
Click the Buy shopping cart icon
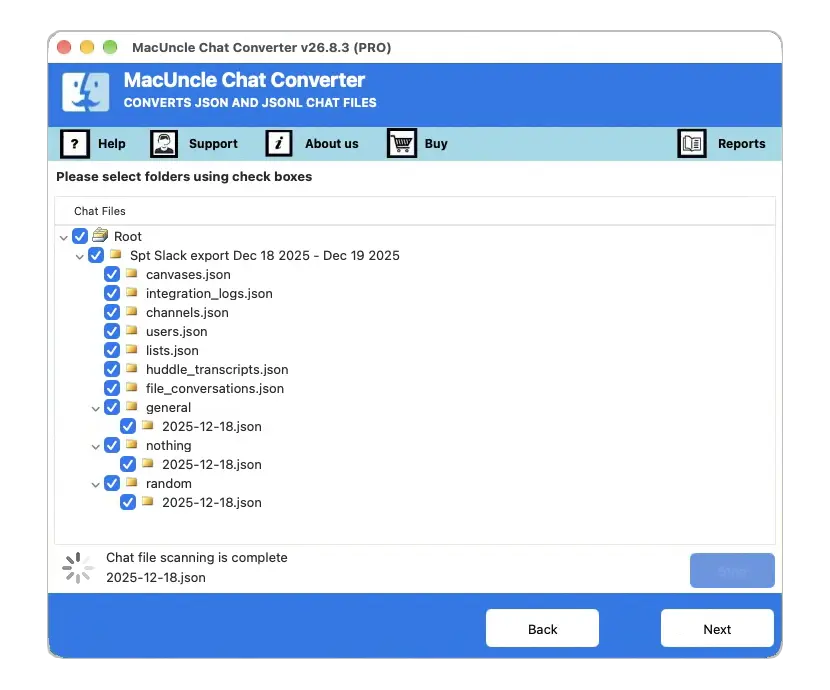pos(402,143)
